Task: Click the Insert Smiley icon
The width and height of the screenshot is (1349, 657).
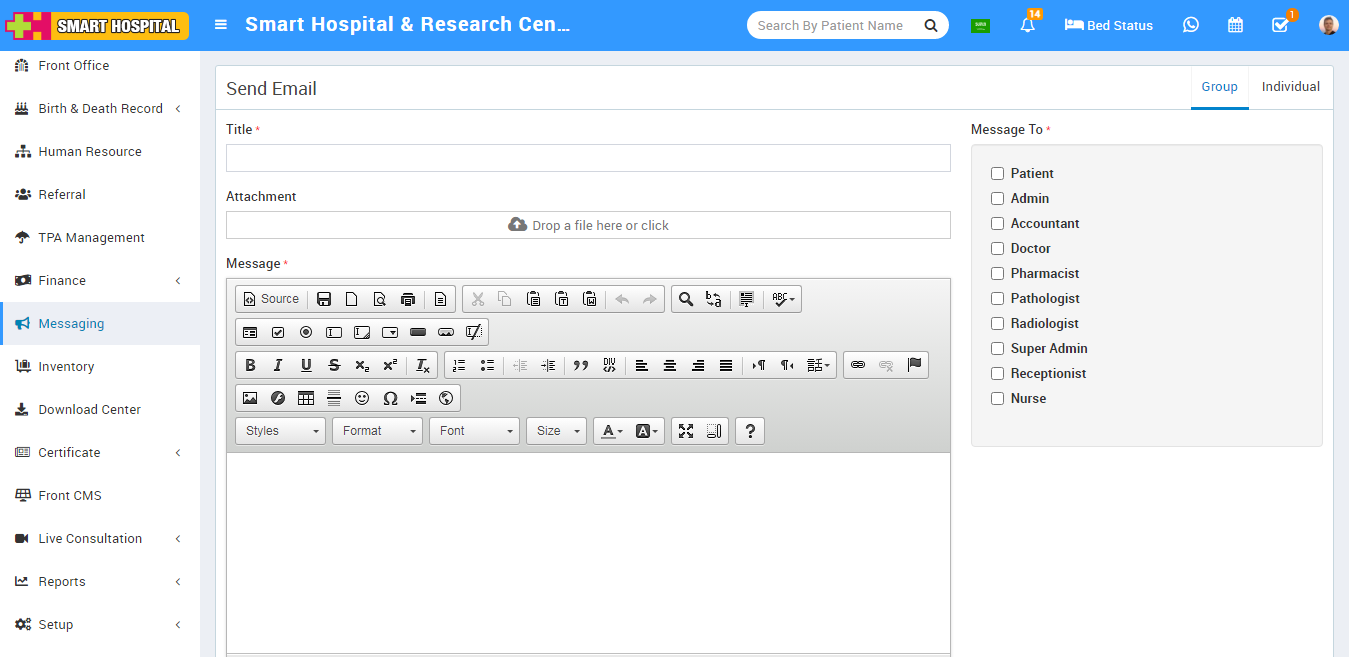Action: click(361, 397)
